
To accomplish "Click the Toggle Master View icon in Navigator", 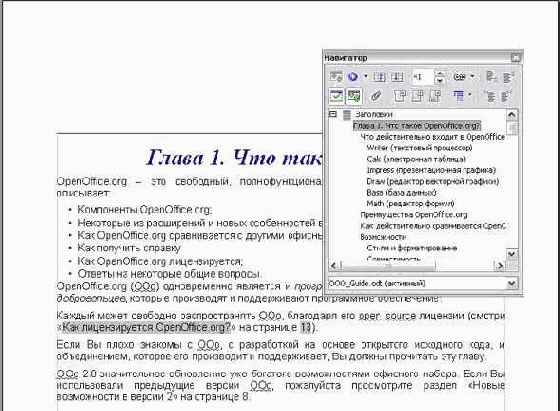I will pos(336,77).
